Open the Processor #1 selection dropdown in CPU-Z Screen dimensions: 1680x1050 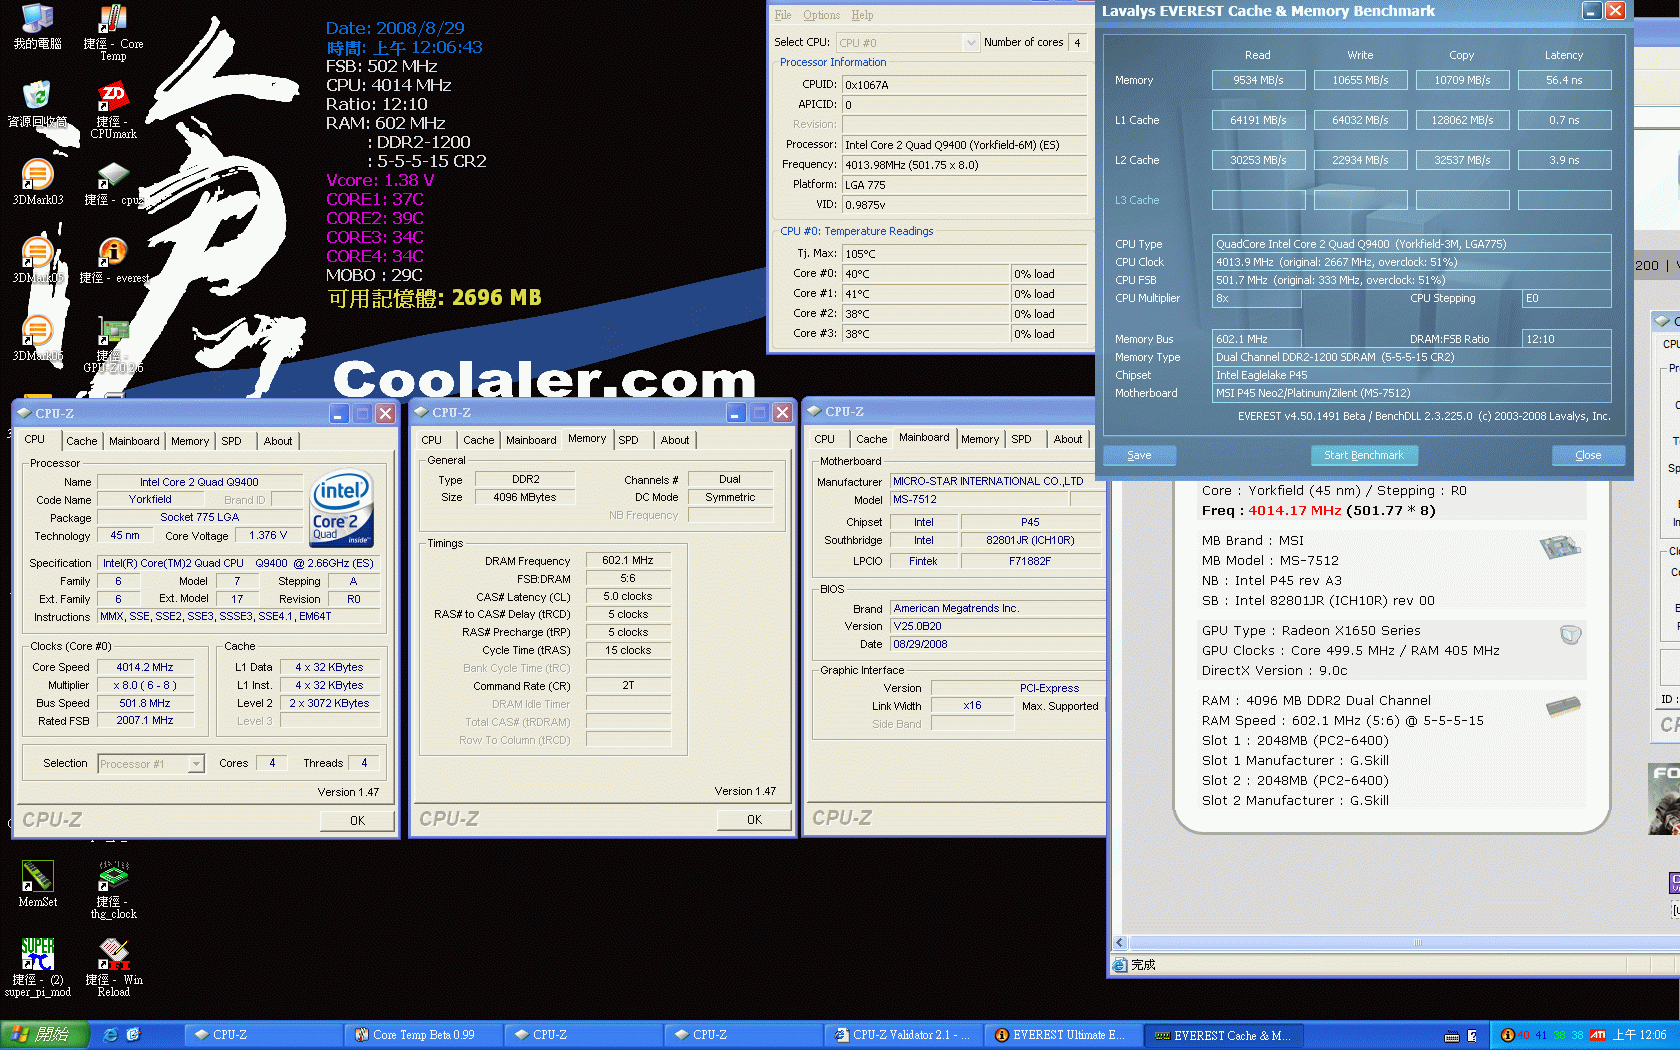coord(151,764)
